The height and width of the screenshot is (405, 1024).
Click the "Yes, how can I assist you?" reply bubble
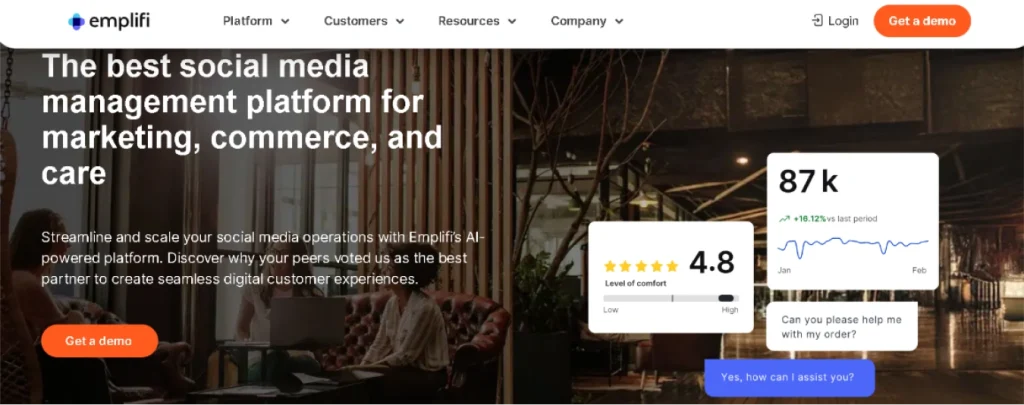pyautogui.click(x=789, y=378)
